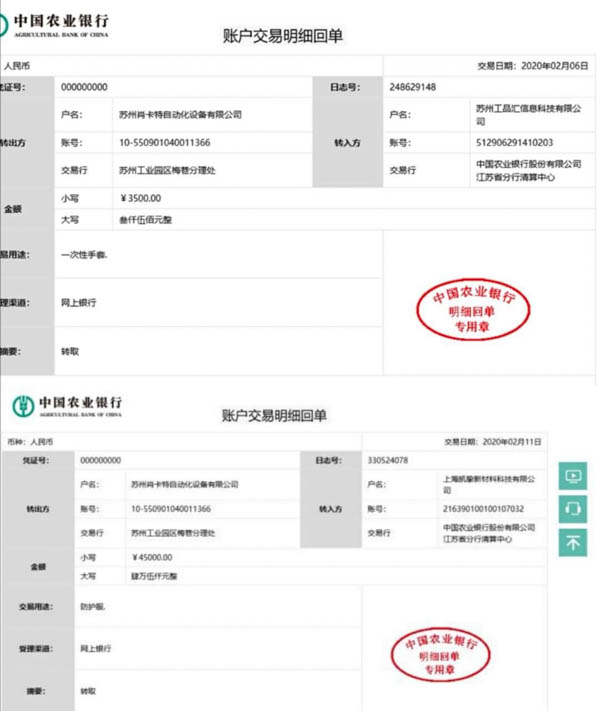Select the transaction date 2020年02月06日
Viewport: 600px width, 711px height.
point(554,66)
